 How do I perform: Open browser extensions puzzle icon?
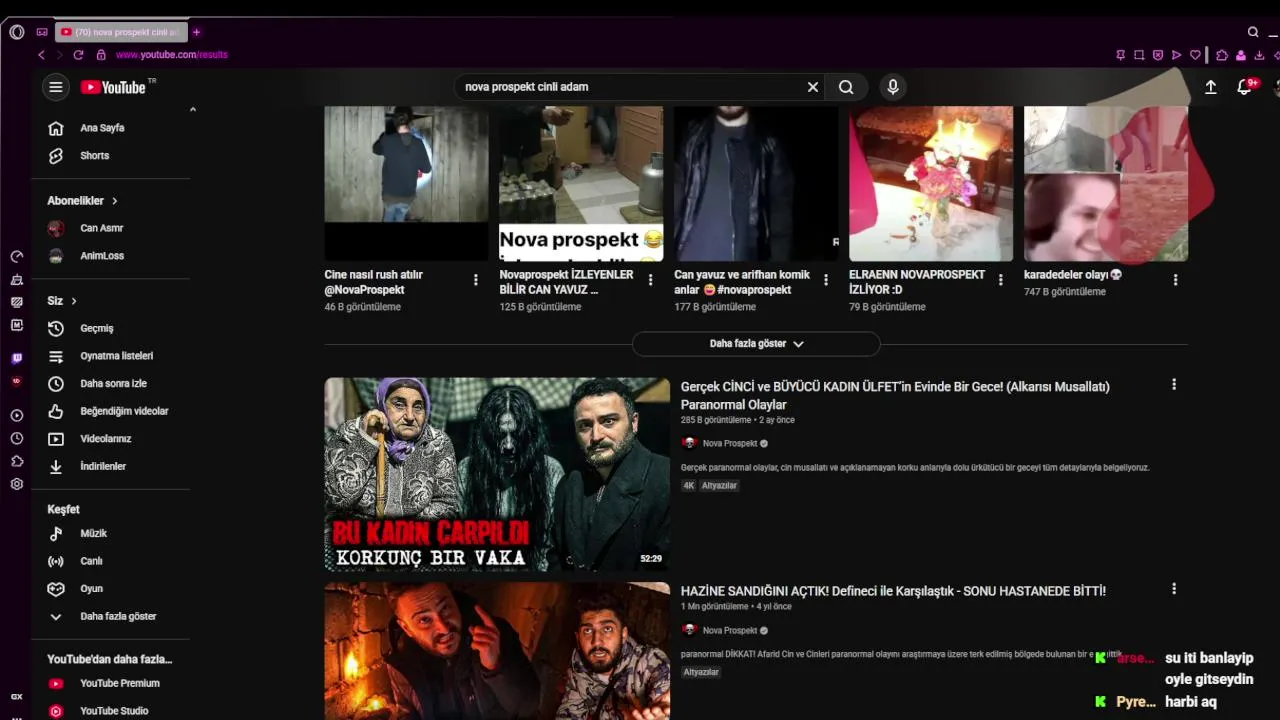click(x=1222, y=55)
